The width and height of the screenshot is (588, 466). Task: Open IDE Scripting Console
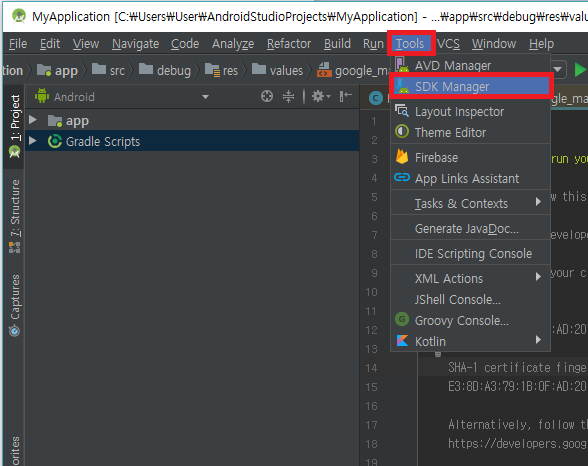(470, 253)
